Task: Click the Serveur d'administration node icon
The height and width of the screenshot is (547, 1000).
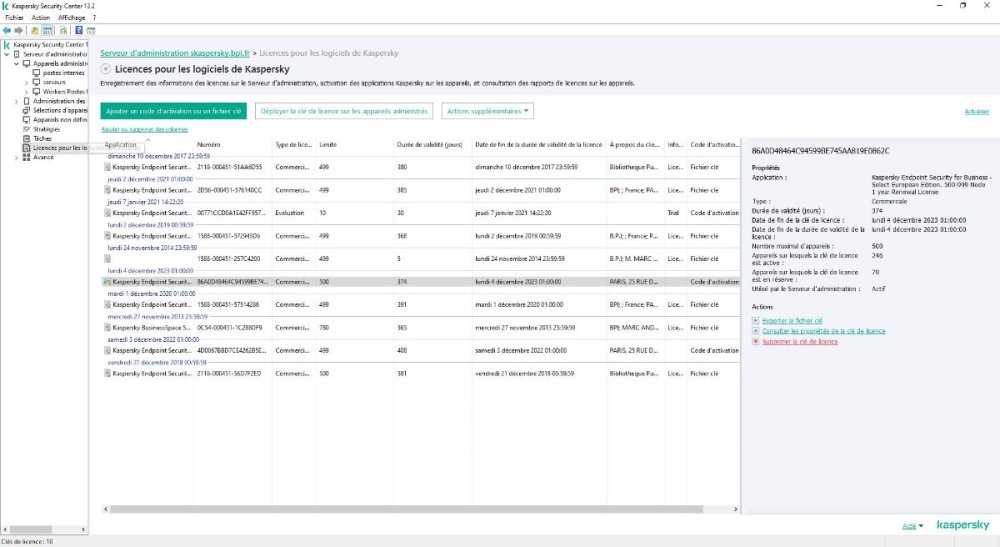Action: 17,54
